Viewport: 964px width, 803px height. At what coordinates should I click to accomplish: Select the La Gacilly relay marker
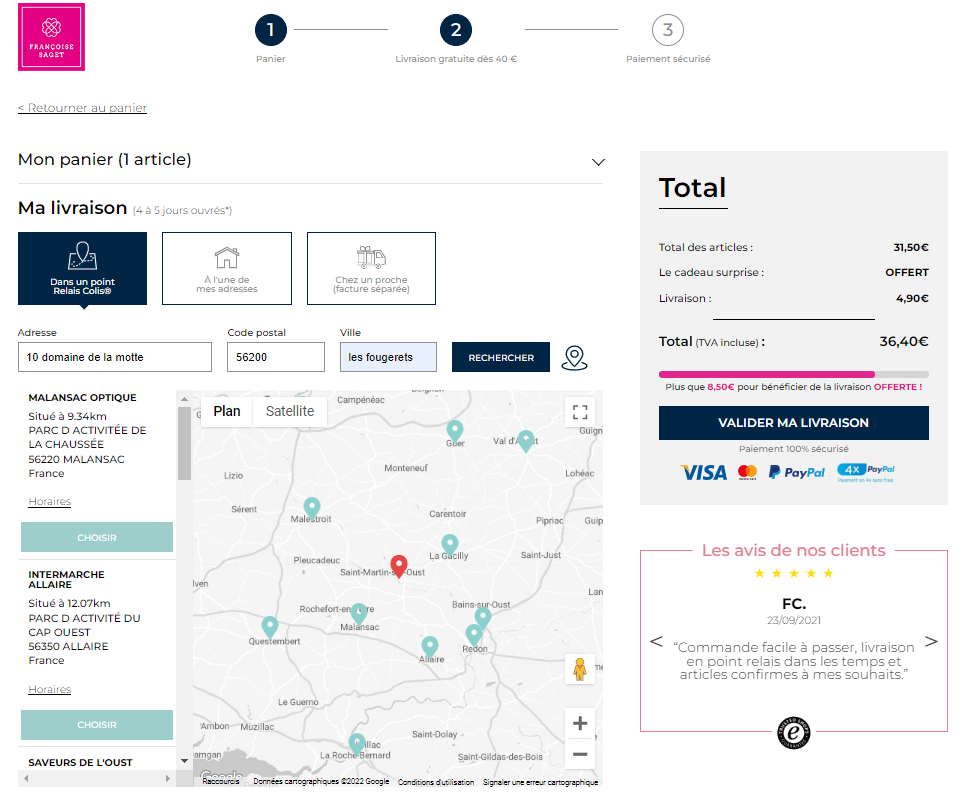[x=450, y=545]
